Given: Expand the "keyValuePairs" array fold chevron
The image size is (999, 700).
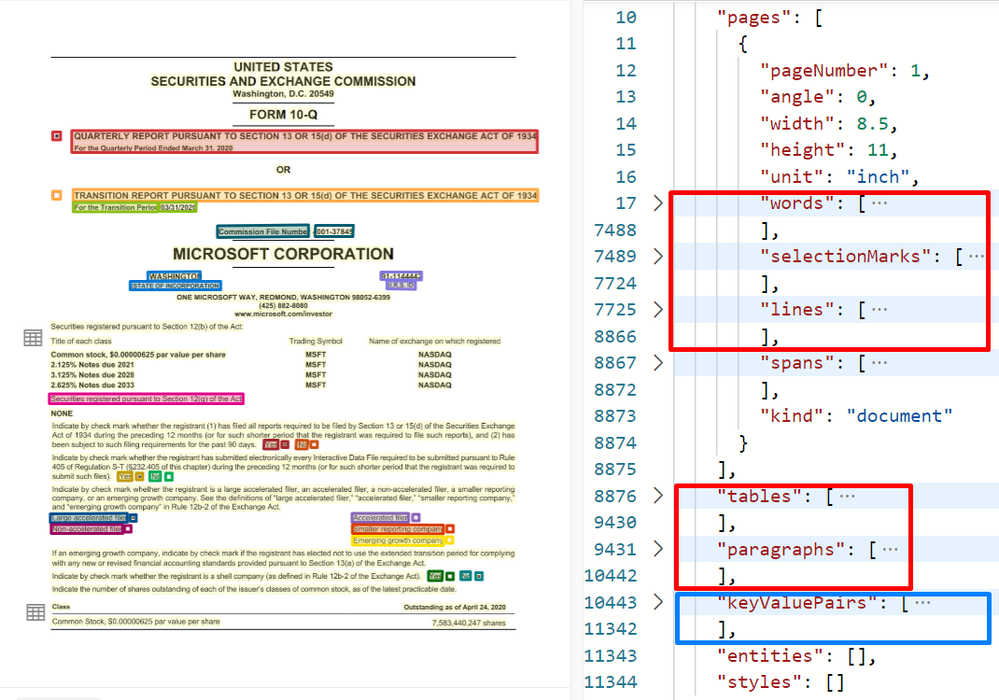Looking at the screenshot, I should pyautogui.click(x=658, y=602).
